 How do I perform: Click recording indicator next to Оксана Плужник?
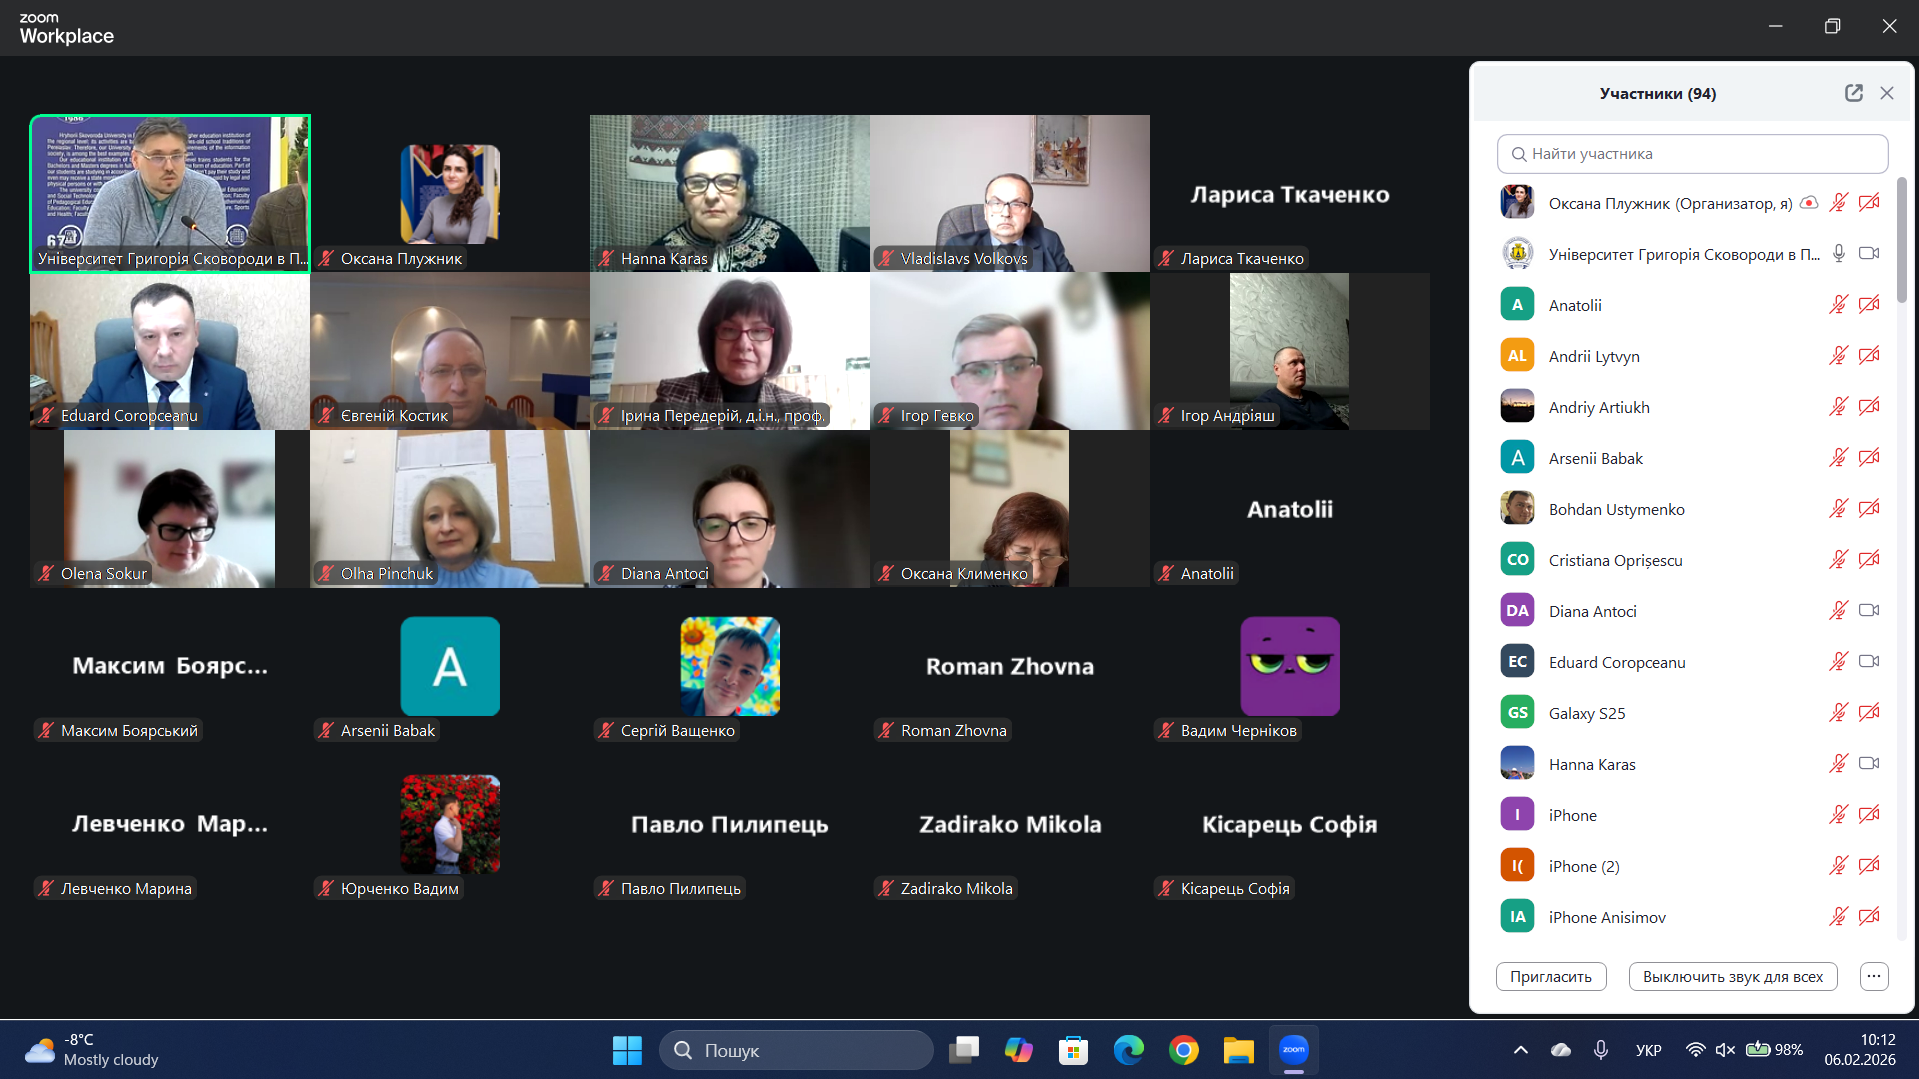1809,203
